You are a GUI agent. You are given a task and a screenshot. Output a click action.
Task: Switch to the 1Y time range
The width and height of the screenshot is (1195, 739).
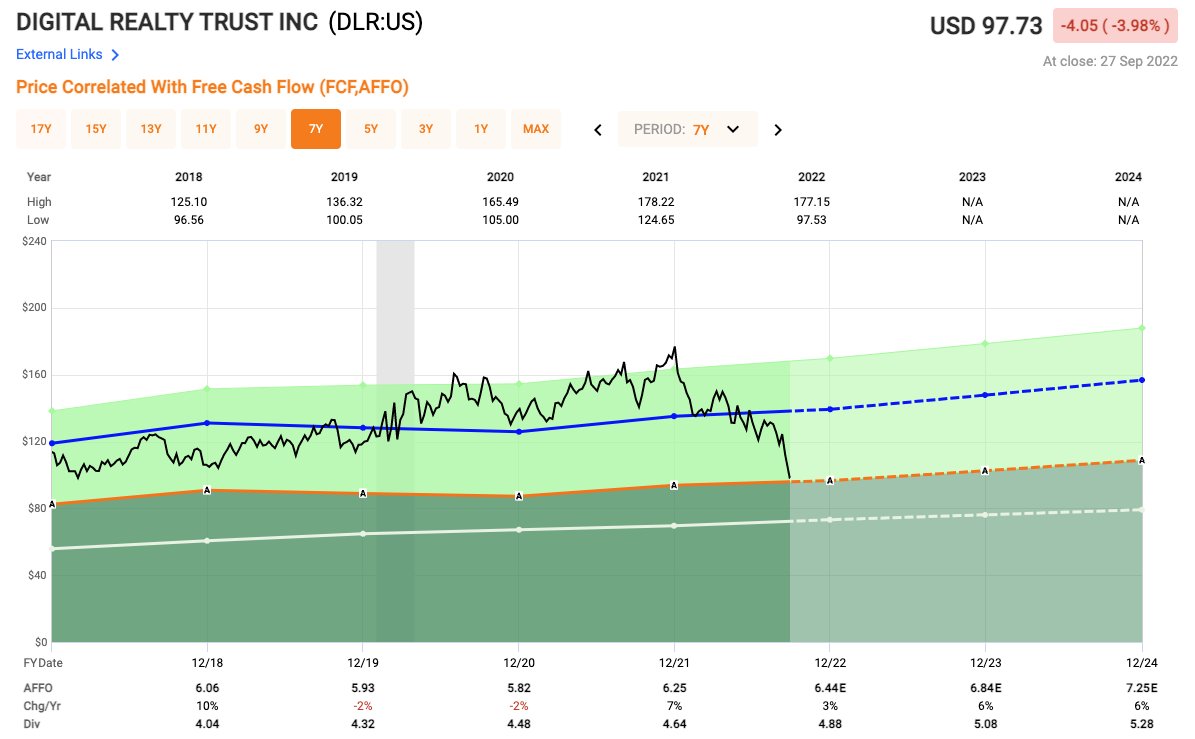coord(481,129)
